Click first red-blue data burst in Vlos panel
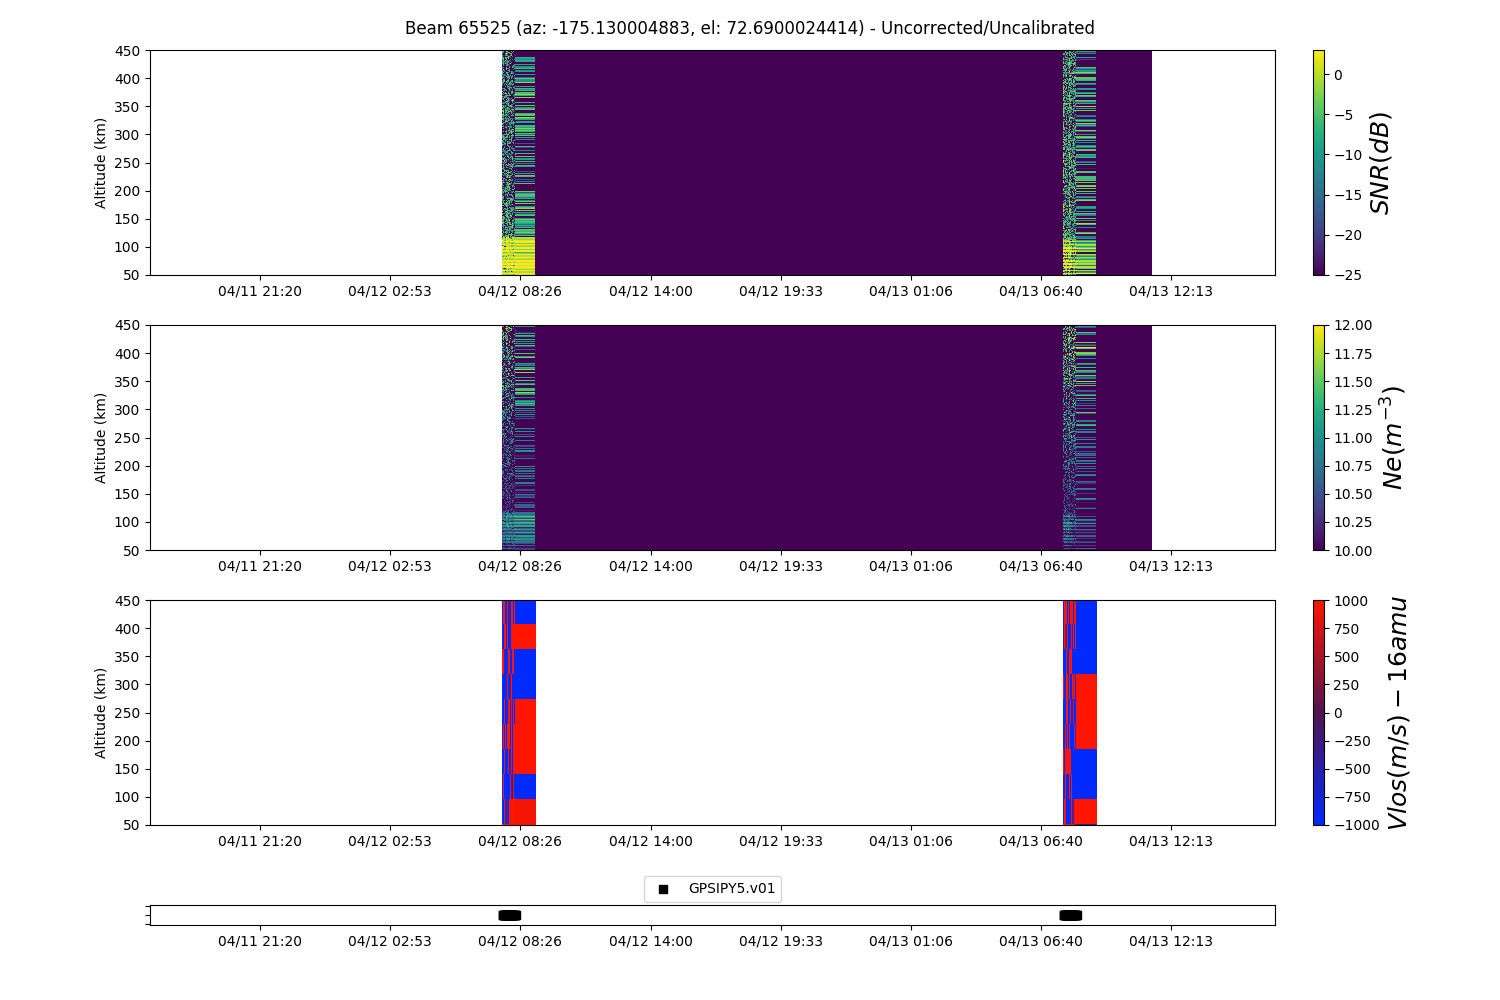1500x1000 pixels. [x=519, y=712]
